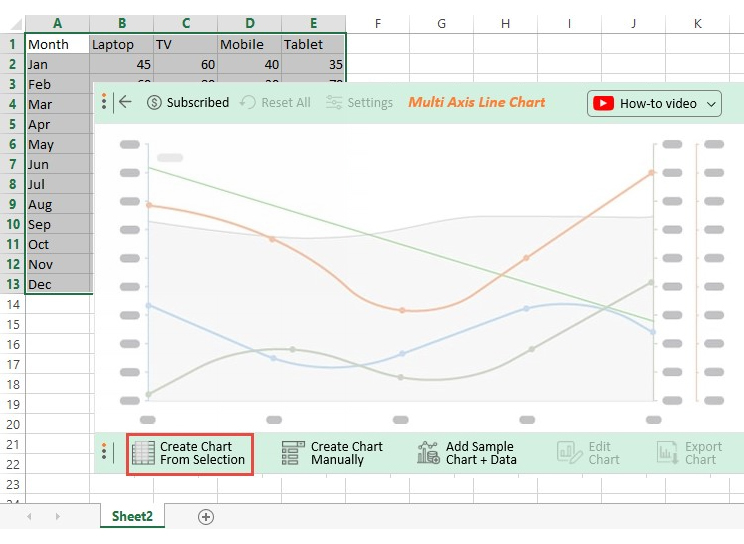Viewport: 744px width, 544px height.
Task: Switch to the Sheet2 tab
Action: coord(132,516)
